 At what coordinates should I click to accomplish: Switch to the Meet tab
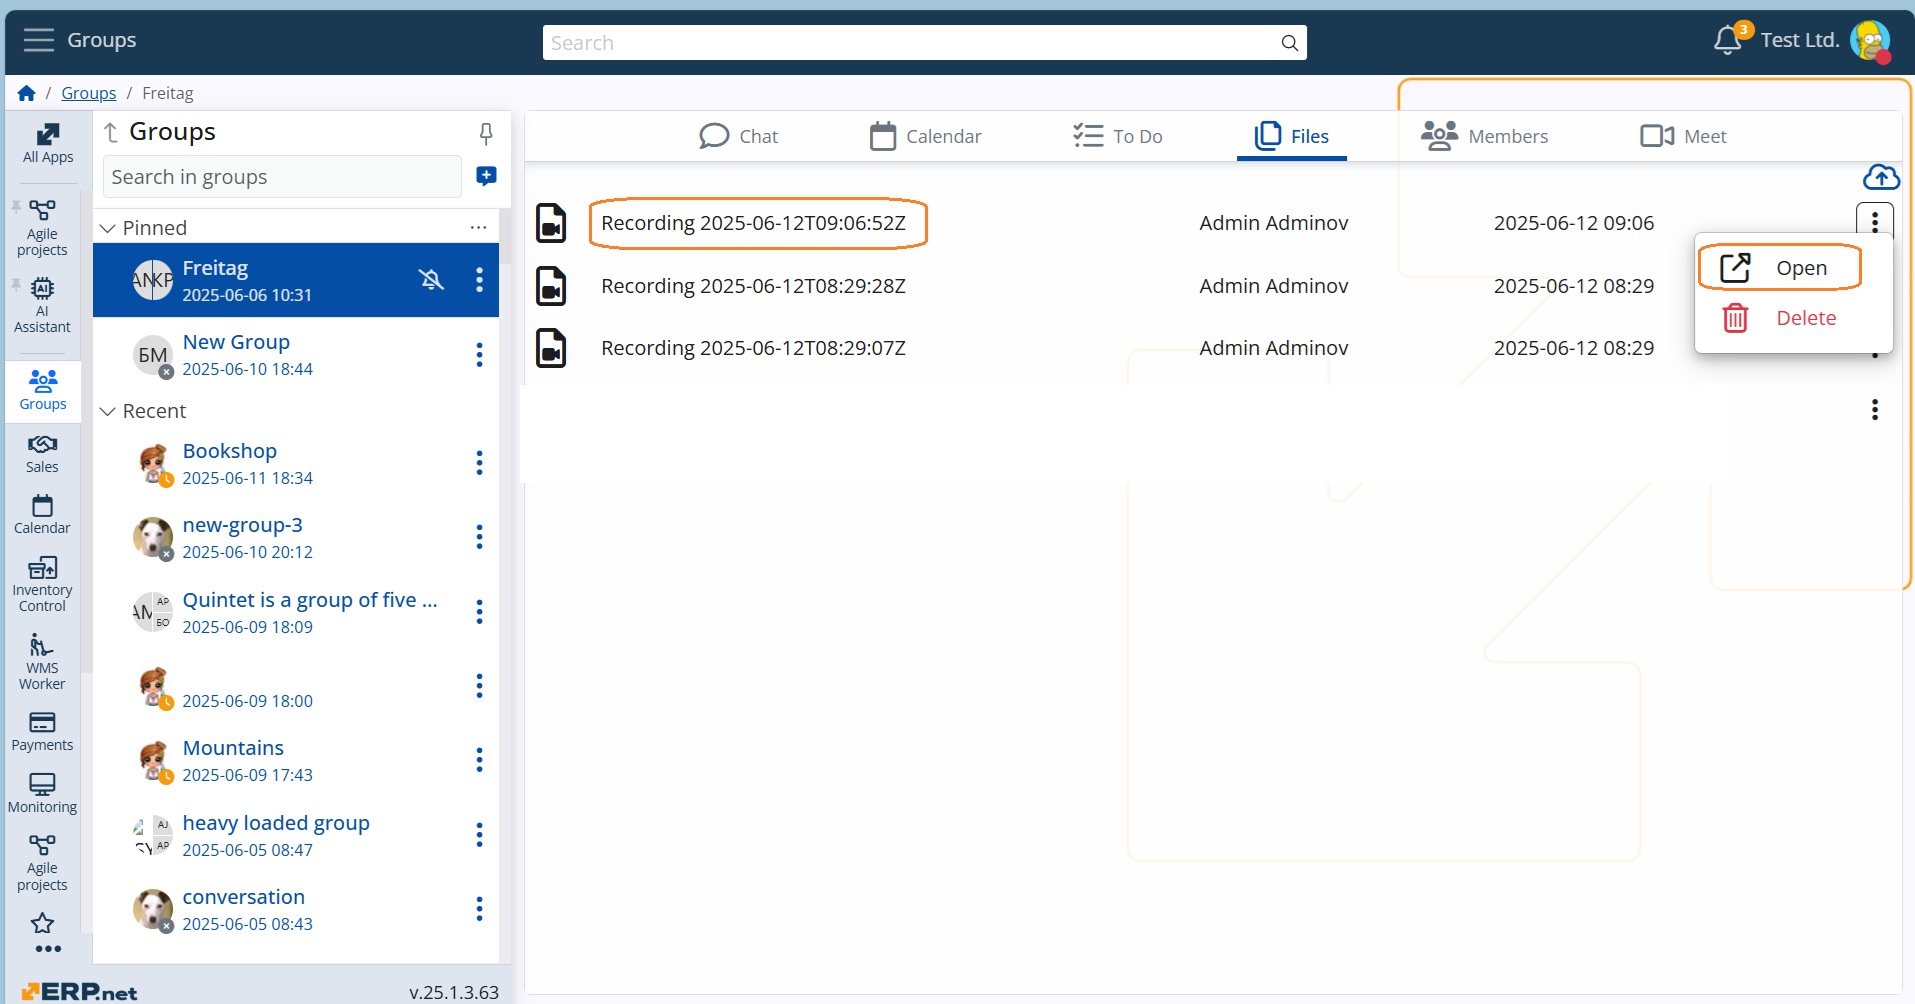point(1683,136)
